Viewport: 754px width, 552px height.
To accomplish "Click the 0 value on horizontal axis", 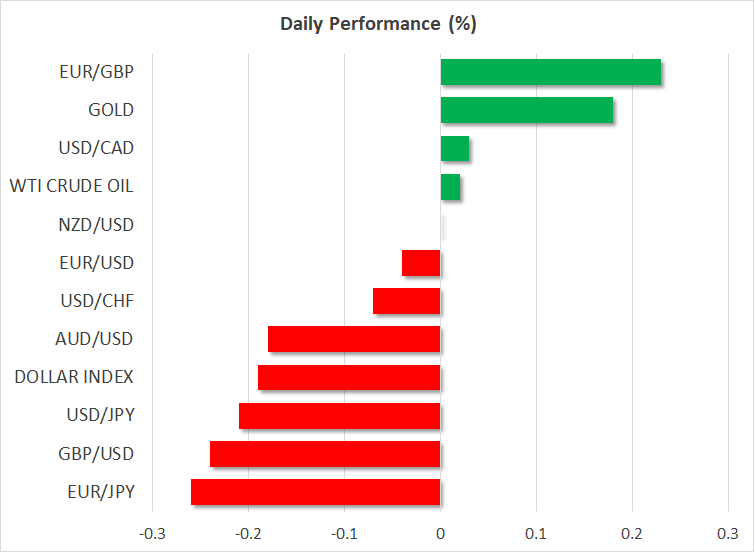I will pos(440,531).
